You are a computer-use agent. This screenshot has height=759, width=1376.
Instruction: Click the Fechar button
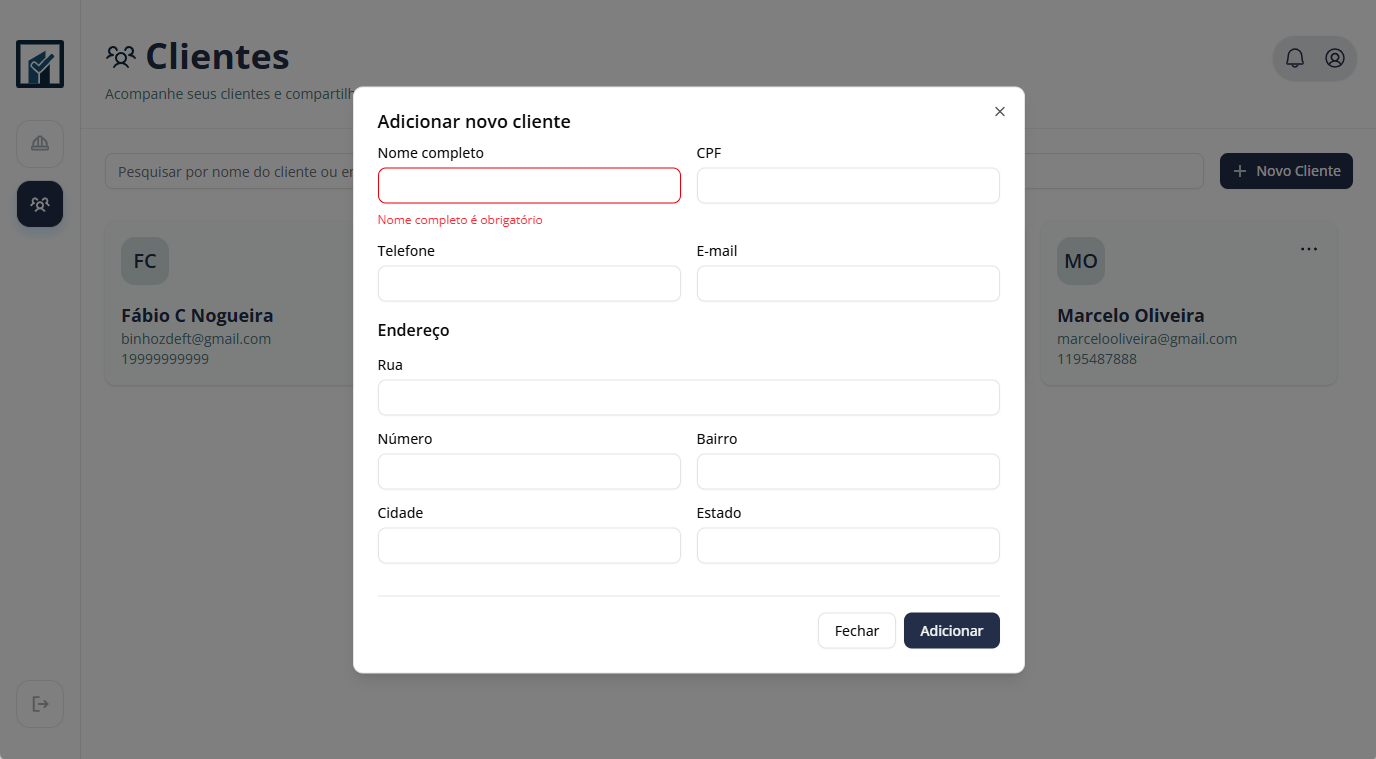(x=856, y=631)
